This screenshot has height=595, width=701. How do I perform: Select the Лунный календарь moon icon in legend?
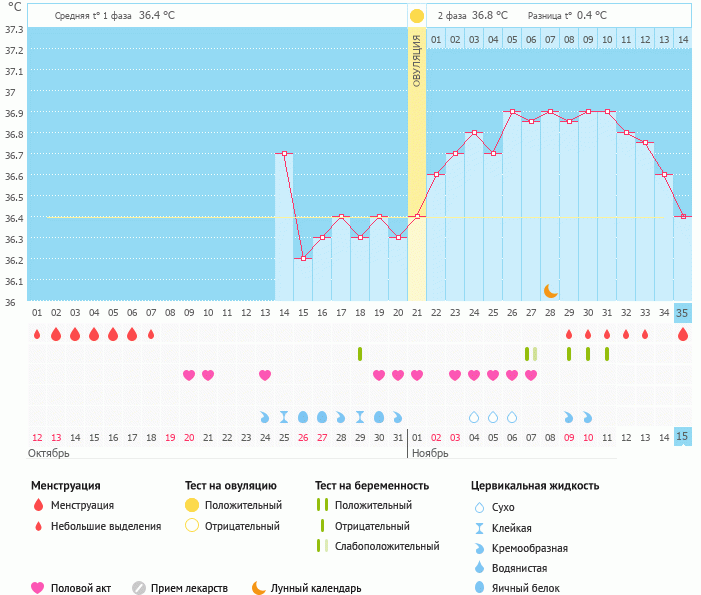(x=258, y=588)
